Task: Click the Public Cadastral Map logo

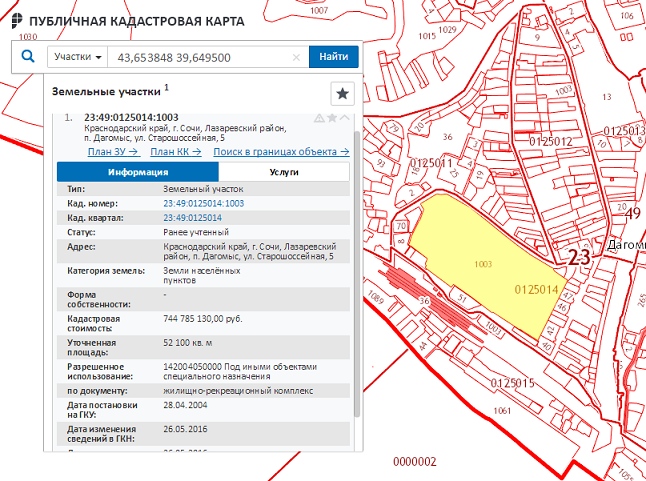Action: pyautogui.click(x=16, y=20)
